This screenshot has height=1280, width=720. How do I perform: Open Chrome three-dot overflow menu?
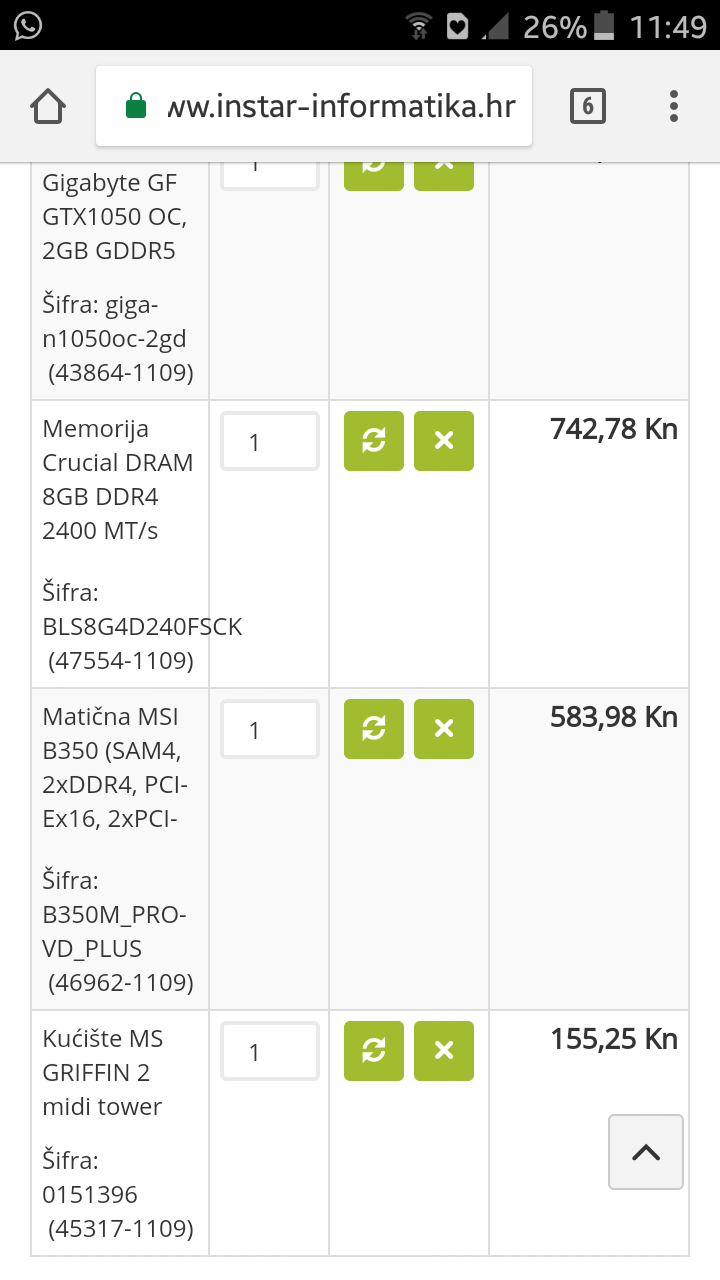pyautogui.click(x=674, y=106)
